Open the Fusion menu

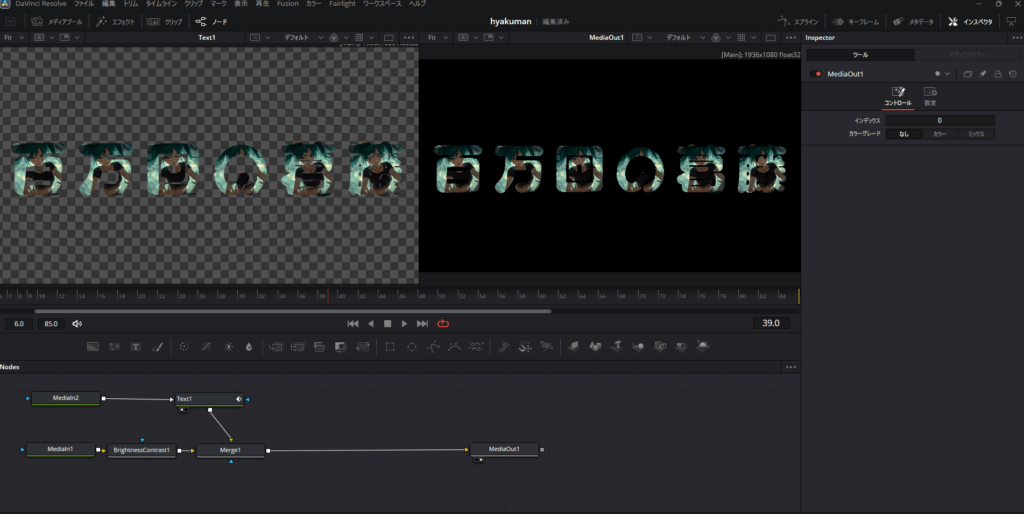[x=287, y=4]
